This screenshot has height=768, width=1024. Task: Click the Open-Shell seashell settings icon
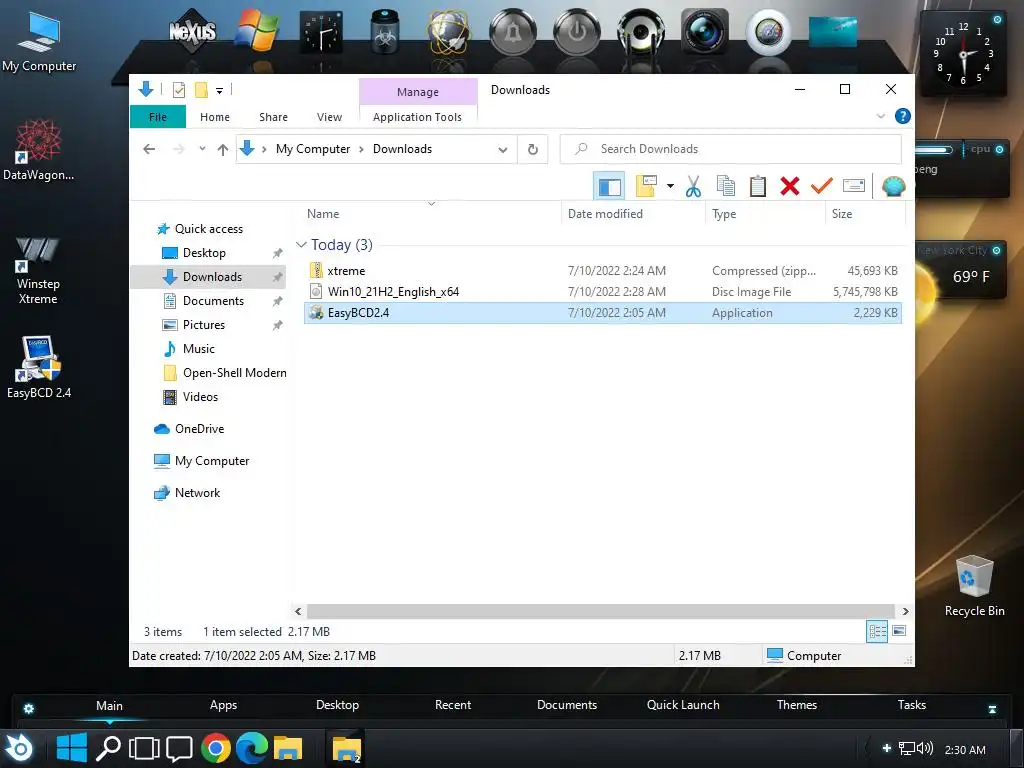pyautogui.click(x=893, y=187)
